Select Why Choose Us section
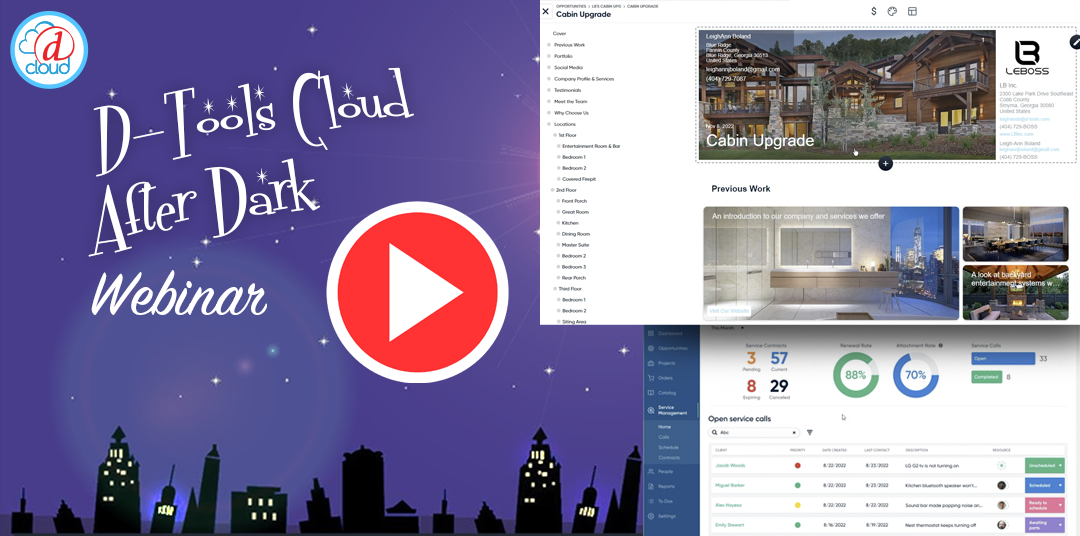The image size is (1080, 536). (x=571, y=112)
